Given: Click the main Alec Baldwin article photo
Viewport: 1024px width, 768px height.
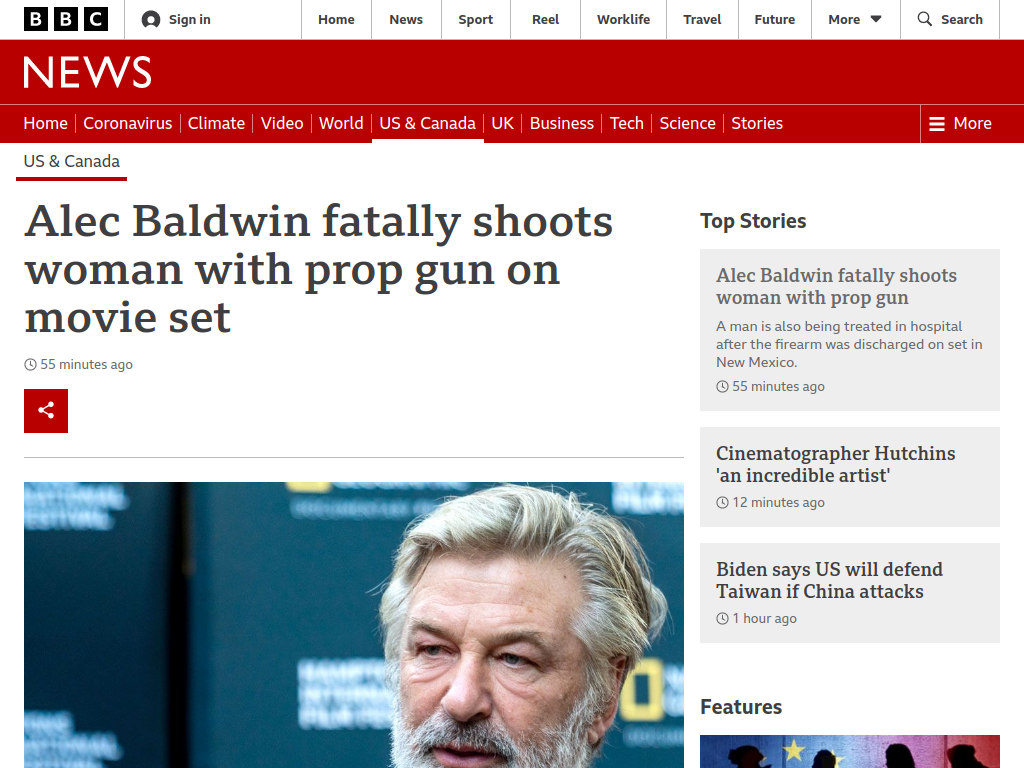Looking at the screenshot, I should click(x=354, y=625).
